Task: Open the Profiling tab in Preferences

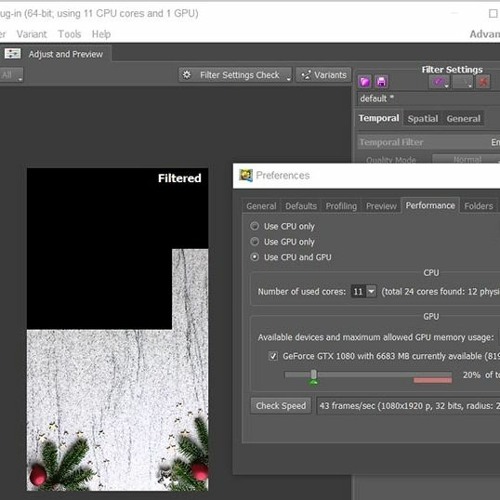Action: 341,206
